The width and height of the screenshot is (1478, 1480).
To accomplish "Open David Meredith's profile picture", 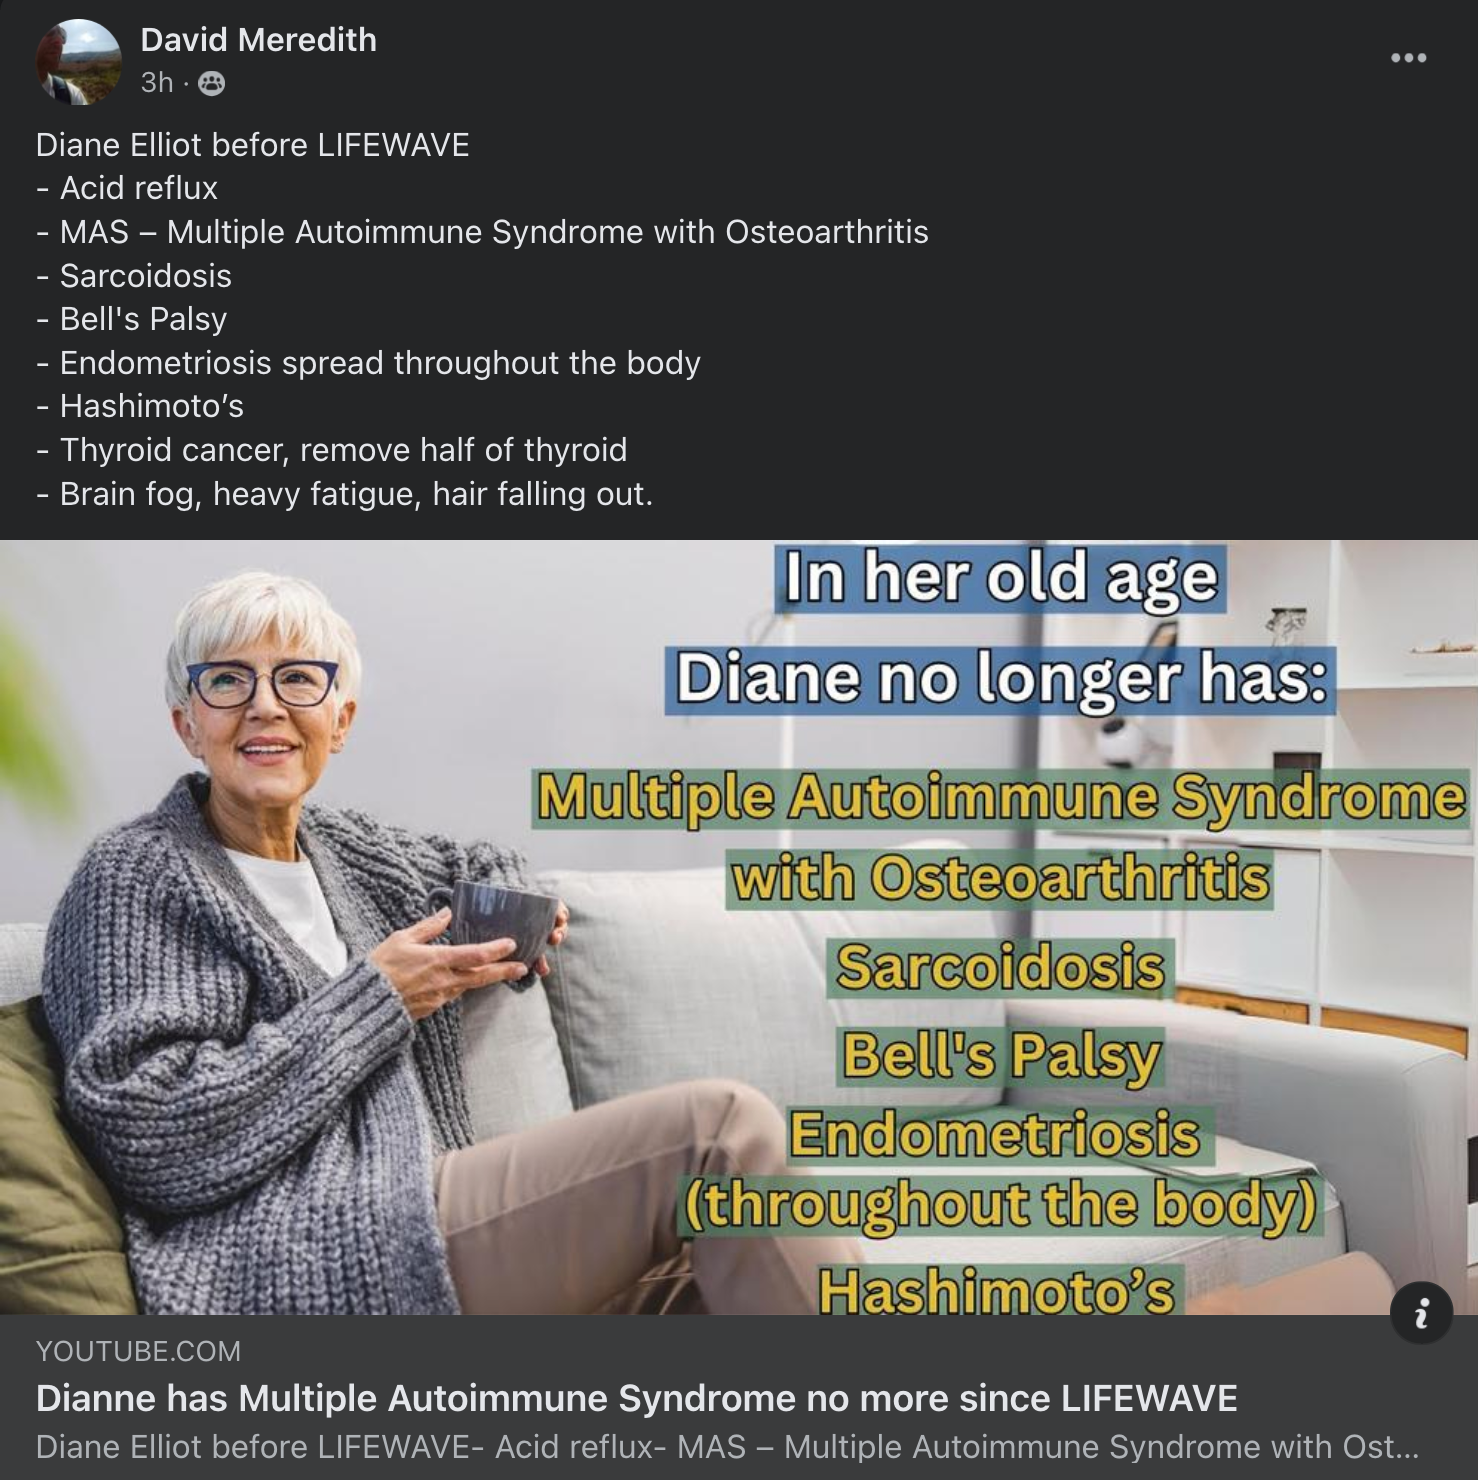I will coord(79,62).
